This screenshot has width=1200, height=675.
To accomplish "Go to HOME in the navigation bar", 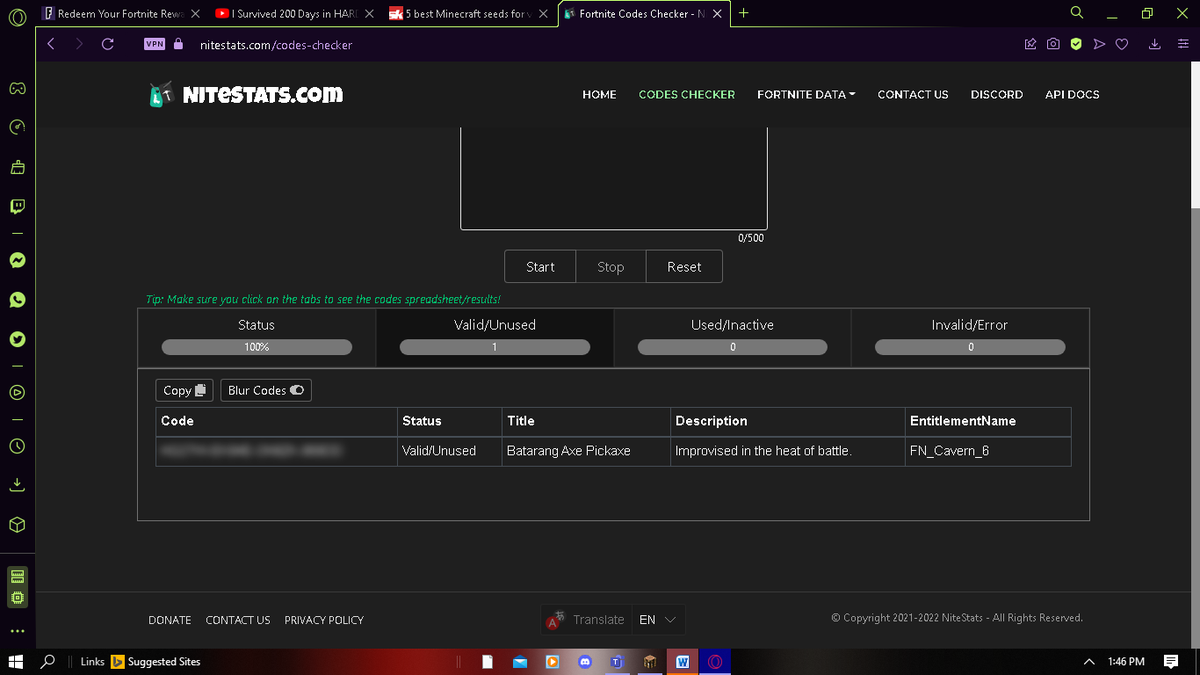I will [x=599, y=94].
